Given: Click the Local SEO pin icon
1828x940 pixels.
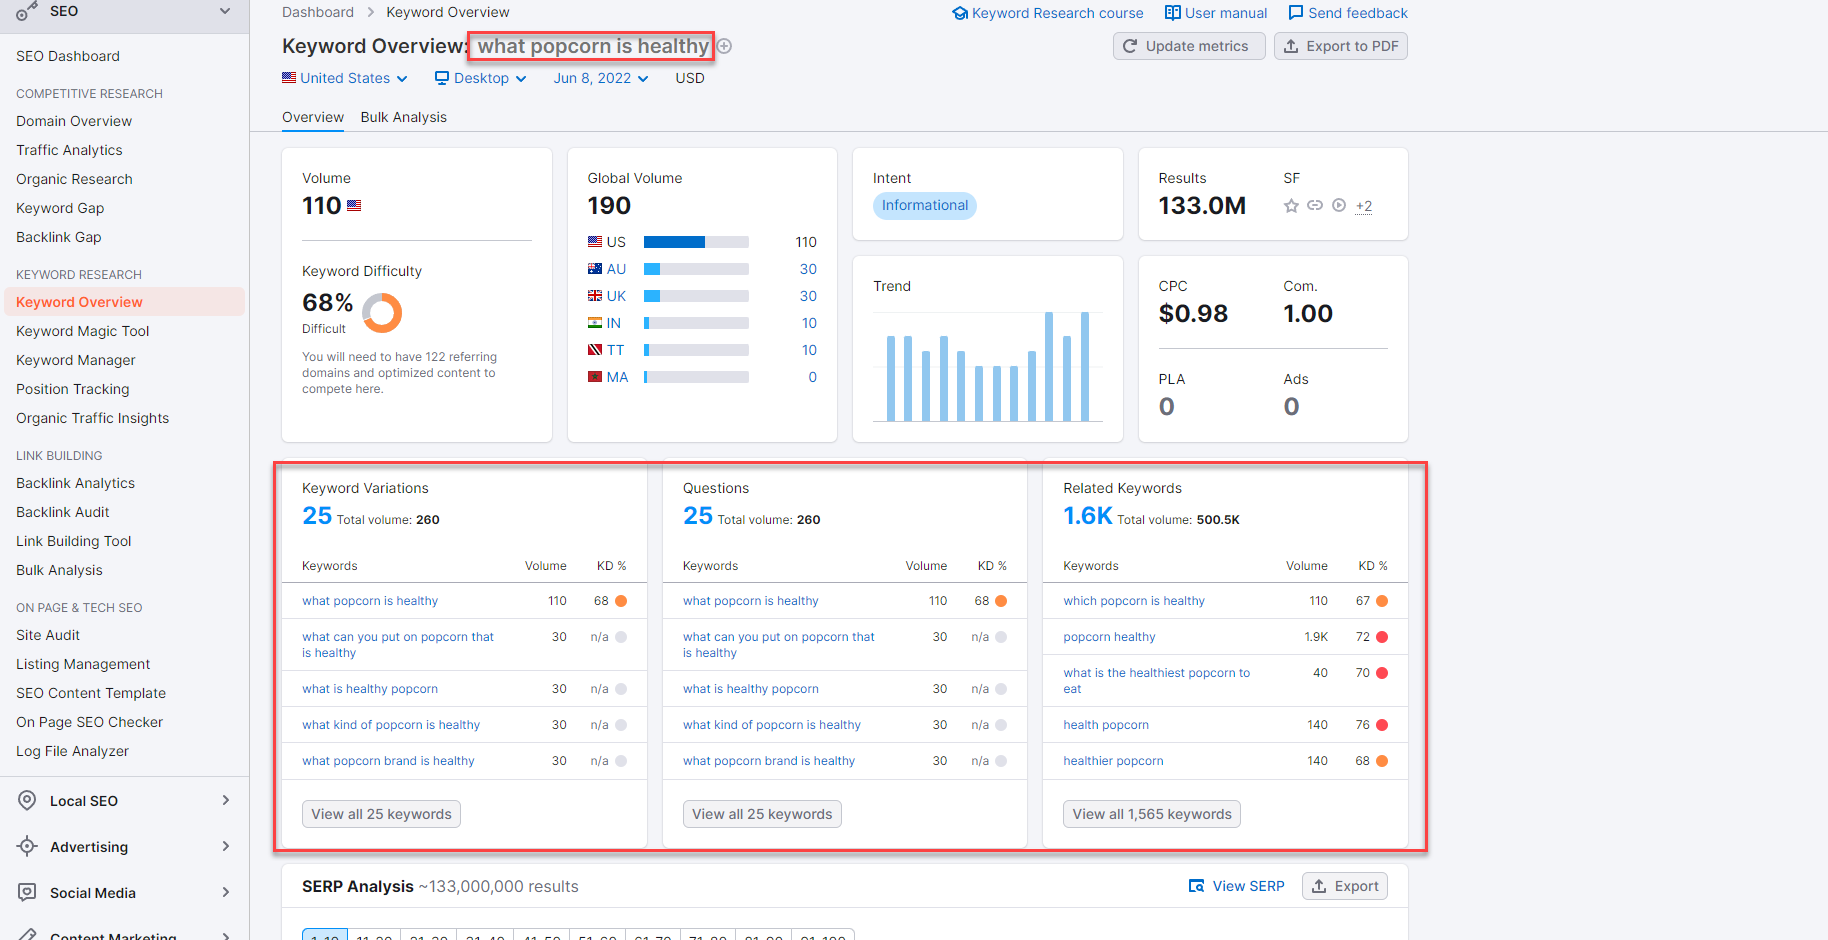Looking at the screenshot, I should (28, 800).
